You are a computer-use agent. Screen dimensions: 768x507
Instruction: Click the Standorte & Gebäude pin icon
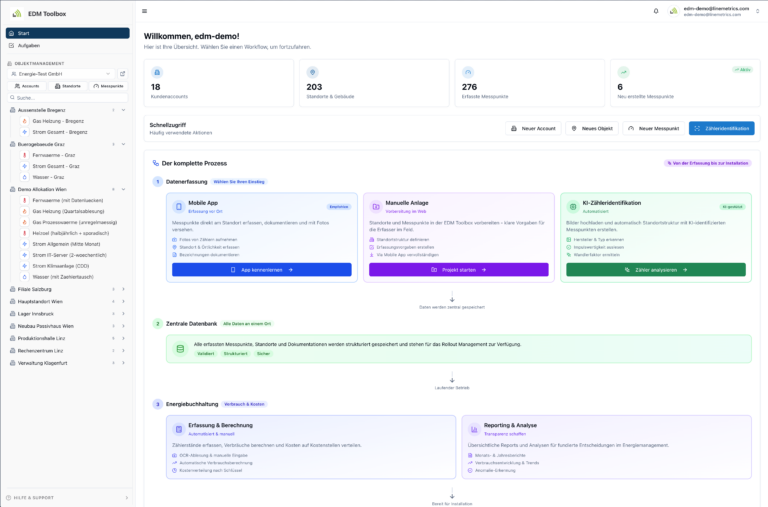pos(312,72)
